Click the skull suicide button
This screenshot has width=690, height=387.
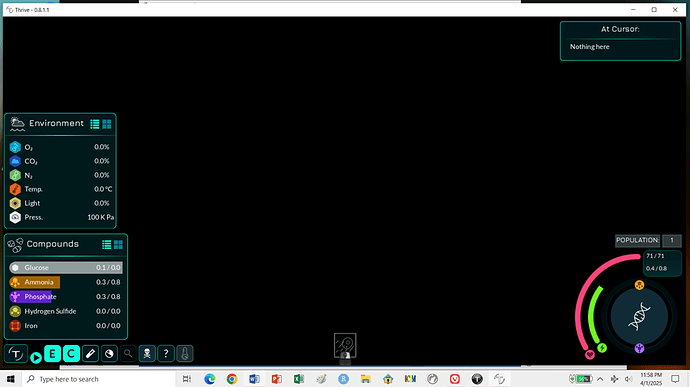click(147, 354)
